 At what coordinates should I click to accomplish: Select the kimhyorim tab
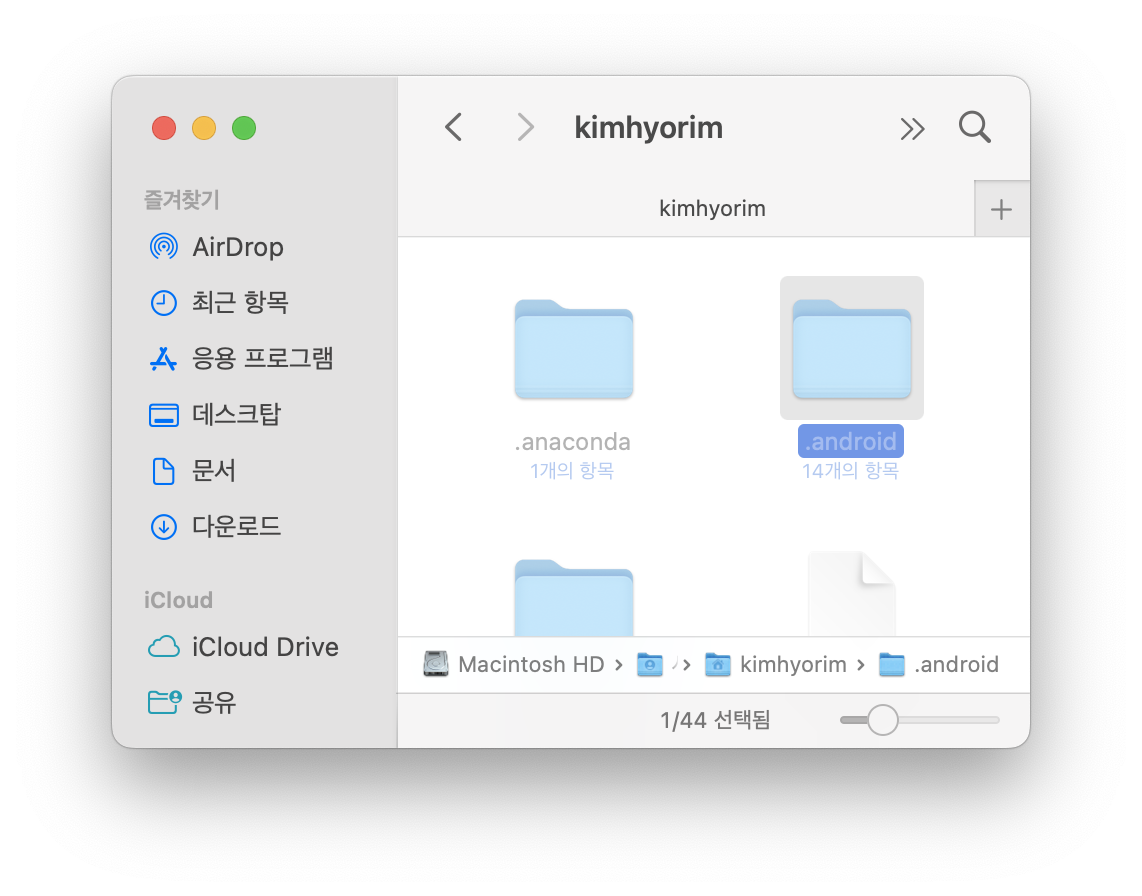click(686, 209)
